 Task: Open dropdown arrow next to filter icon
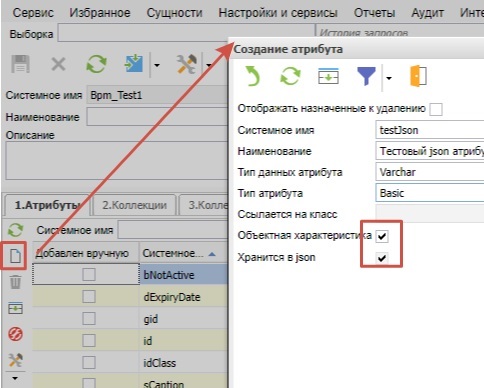(389, 78)
